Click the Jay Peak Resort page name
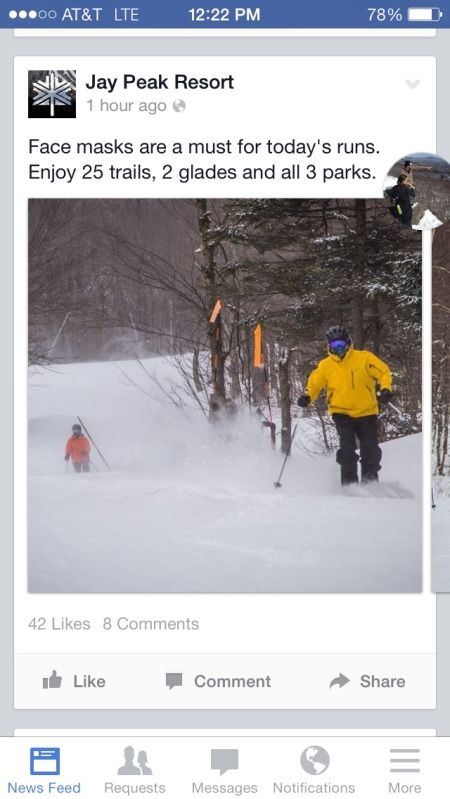 pos(160,82)
